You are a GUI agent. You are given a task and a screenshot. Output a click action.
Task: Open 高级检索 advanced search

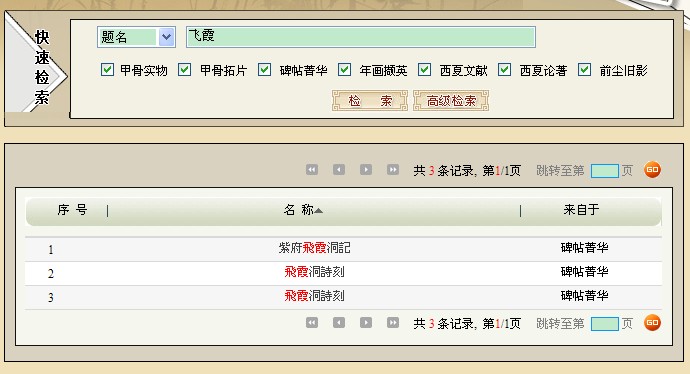coord(451,101)
